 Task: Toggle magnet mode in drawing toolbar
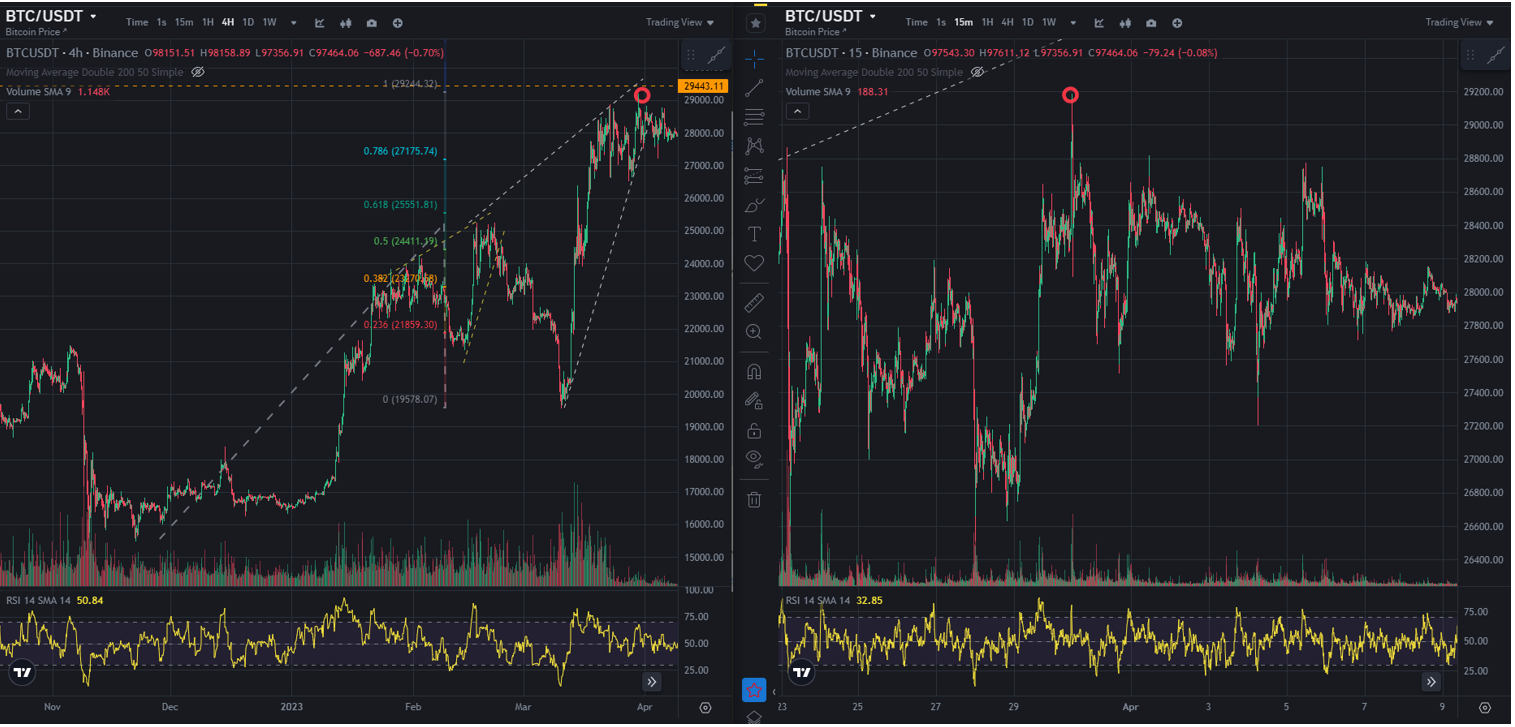(754, 371)
